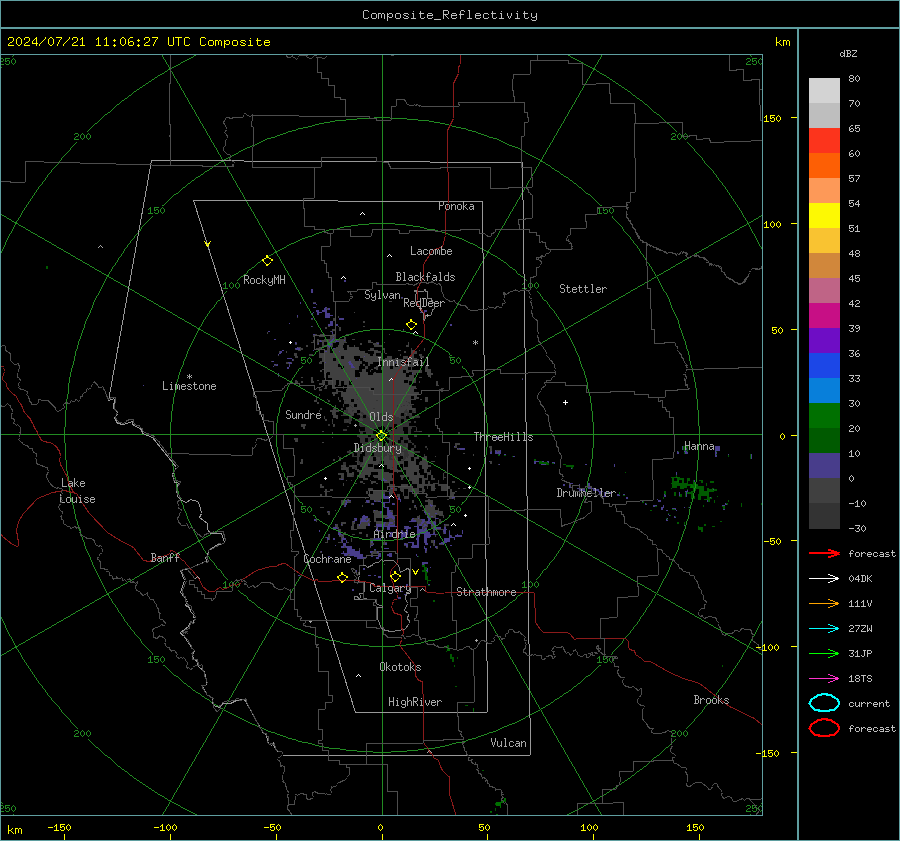
Task: Click the Strathmore city label
Action: [486, 592]
